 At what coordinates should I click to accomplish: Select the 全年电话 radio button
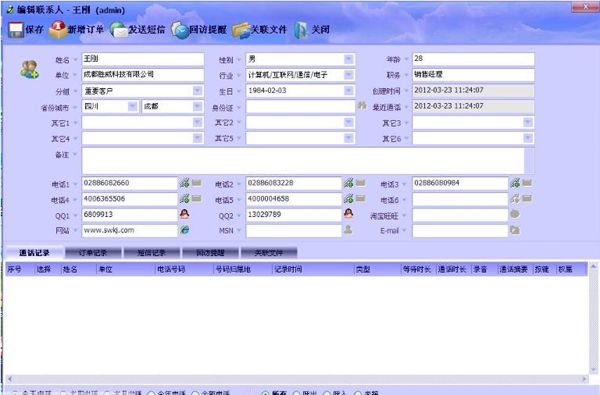point(151,393)
